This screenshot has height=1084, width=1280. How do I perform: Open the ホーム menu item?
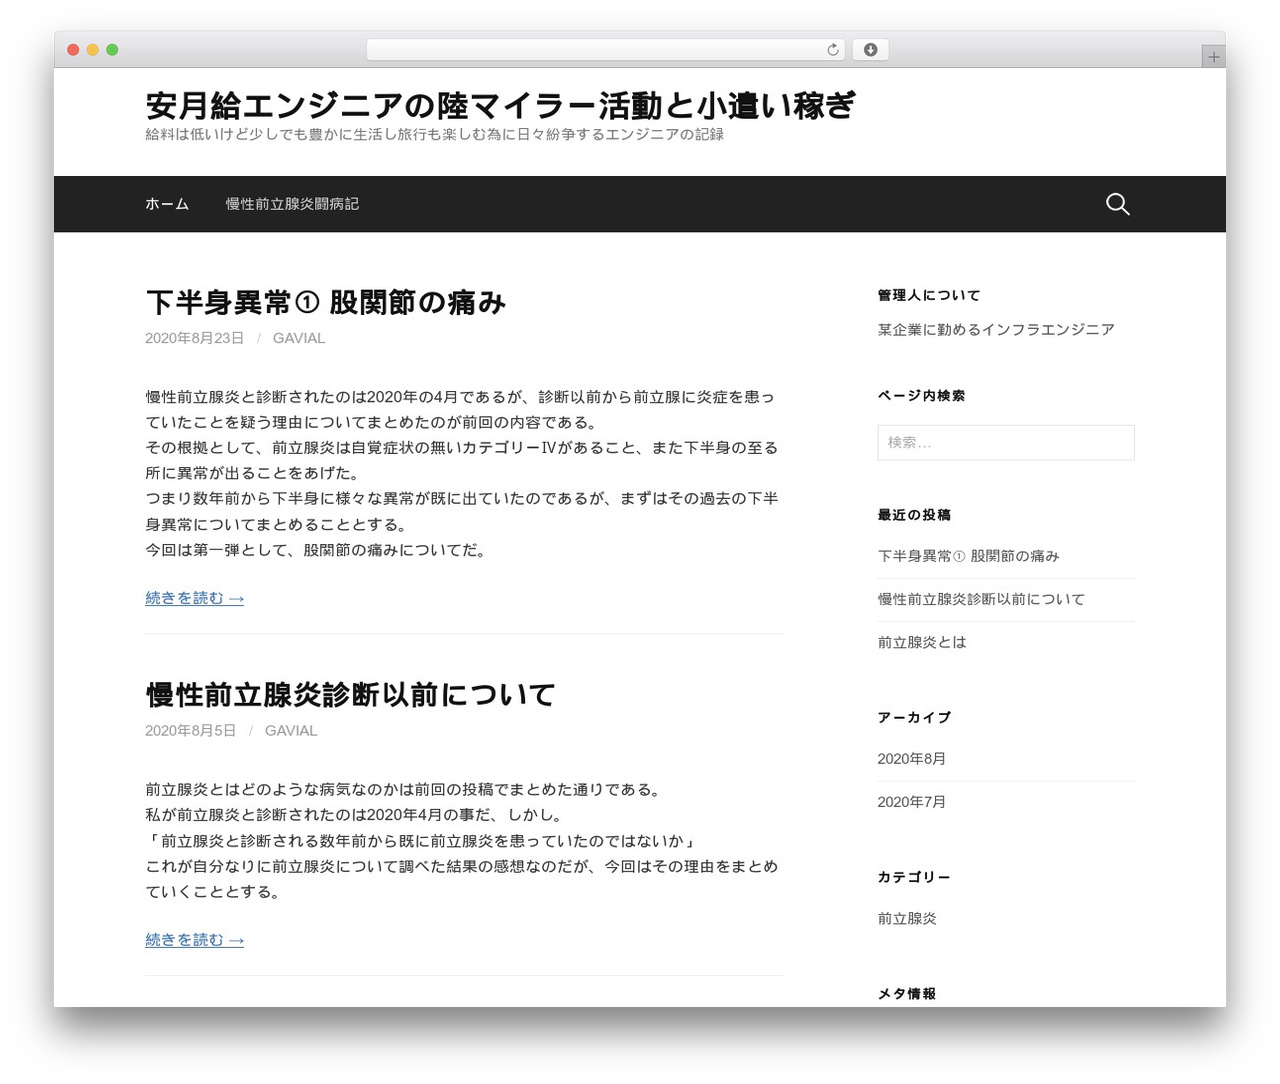[167, 204]
